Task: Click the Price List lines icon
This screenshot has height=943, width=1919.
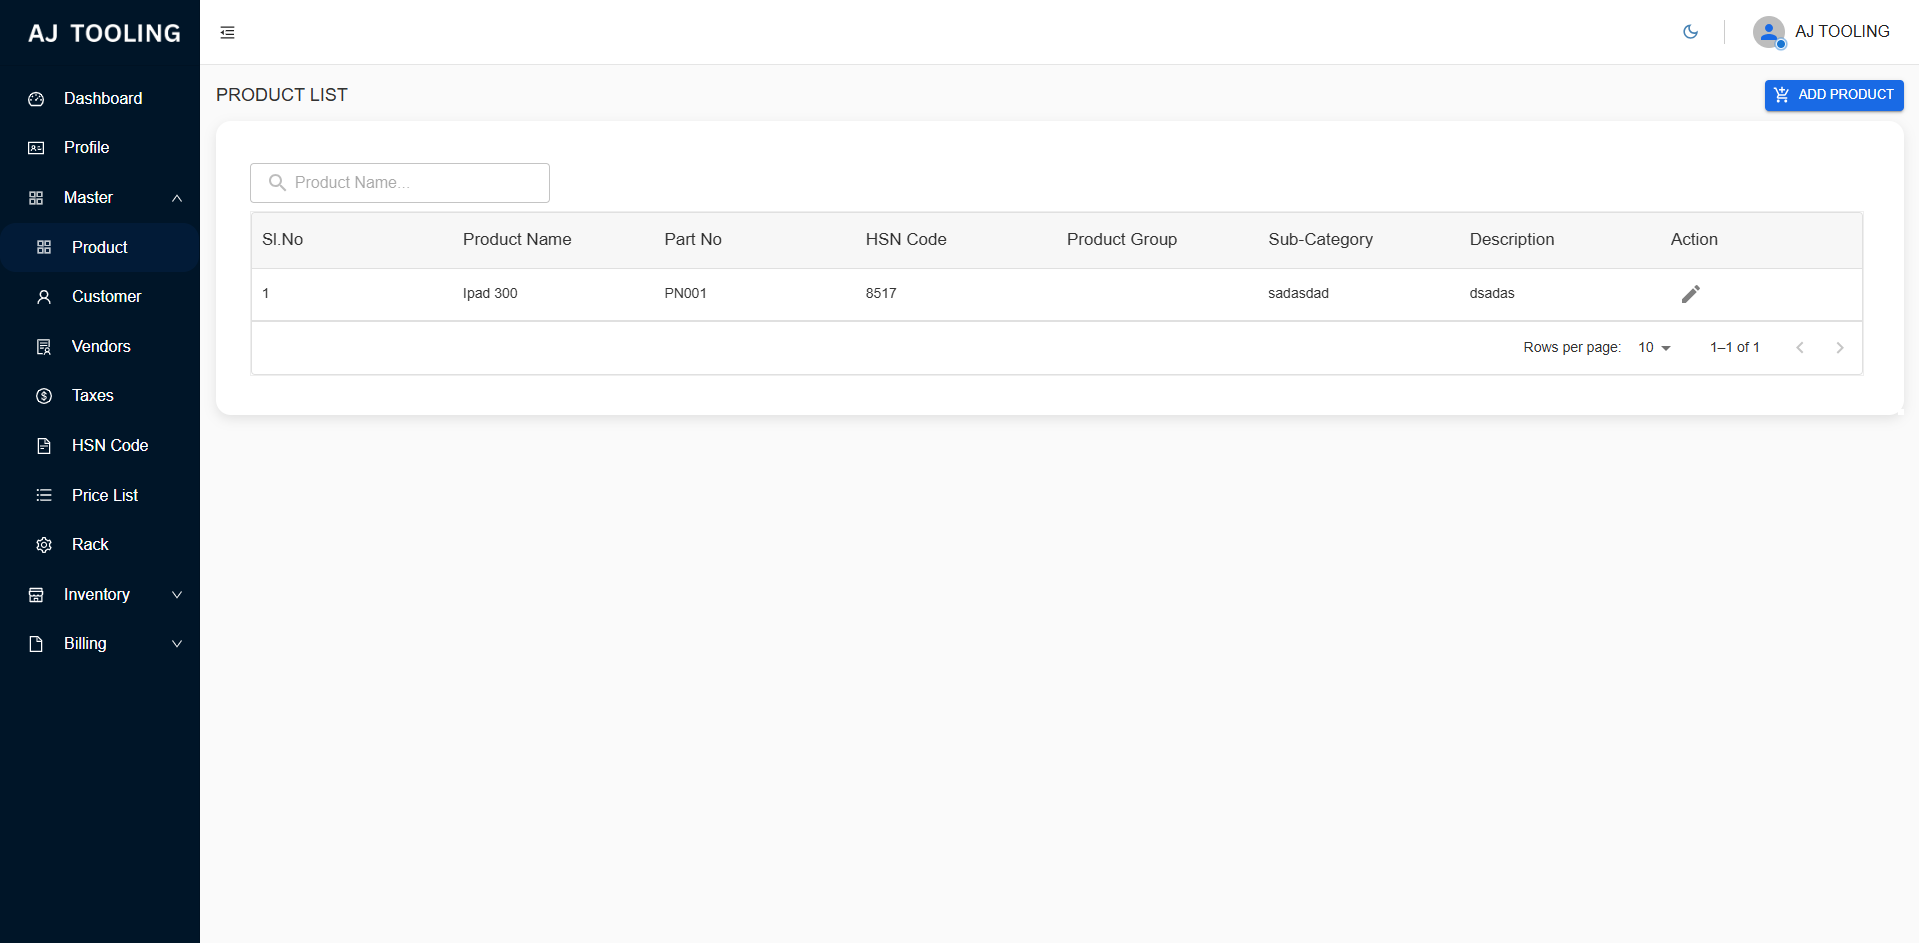Action: coord(44,495)
